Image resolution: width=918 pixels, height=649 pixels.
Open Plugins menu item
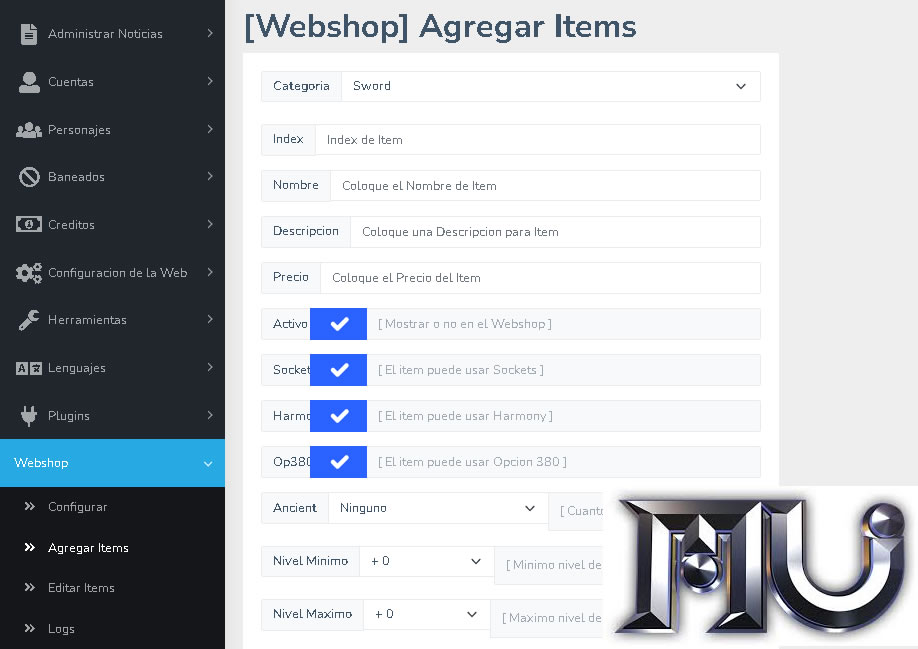click(112, 416)
